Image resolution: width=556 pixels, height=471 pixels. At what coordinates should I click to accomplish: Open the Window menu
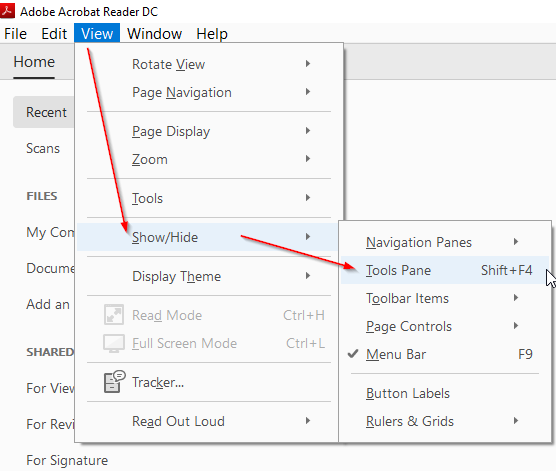(x=155, y=34)
